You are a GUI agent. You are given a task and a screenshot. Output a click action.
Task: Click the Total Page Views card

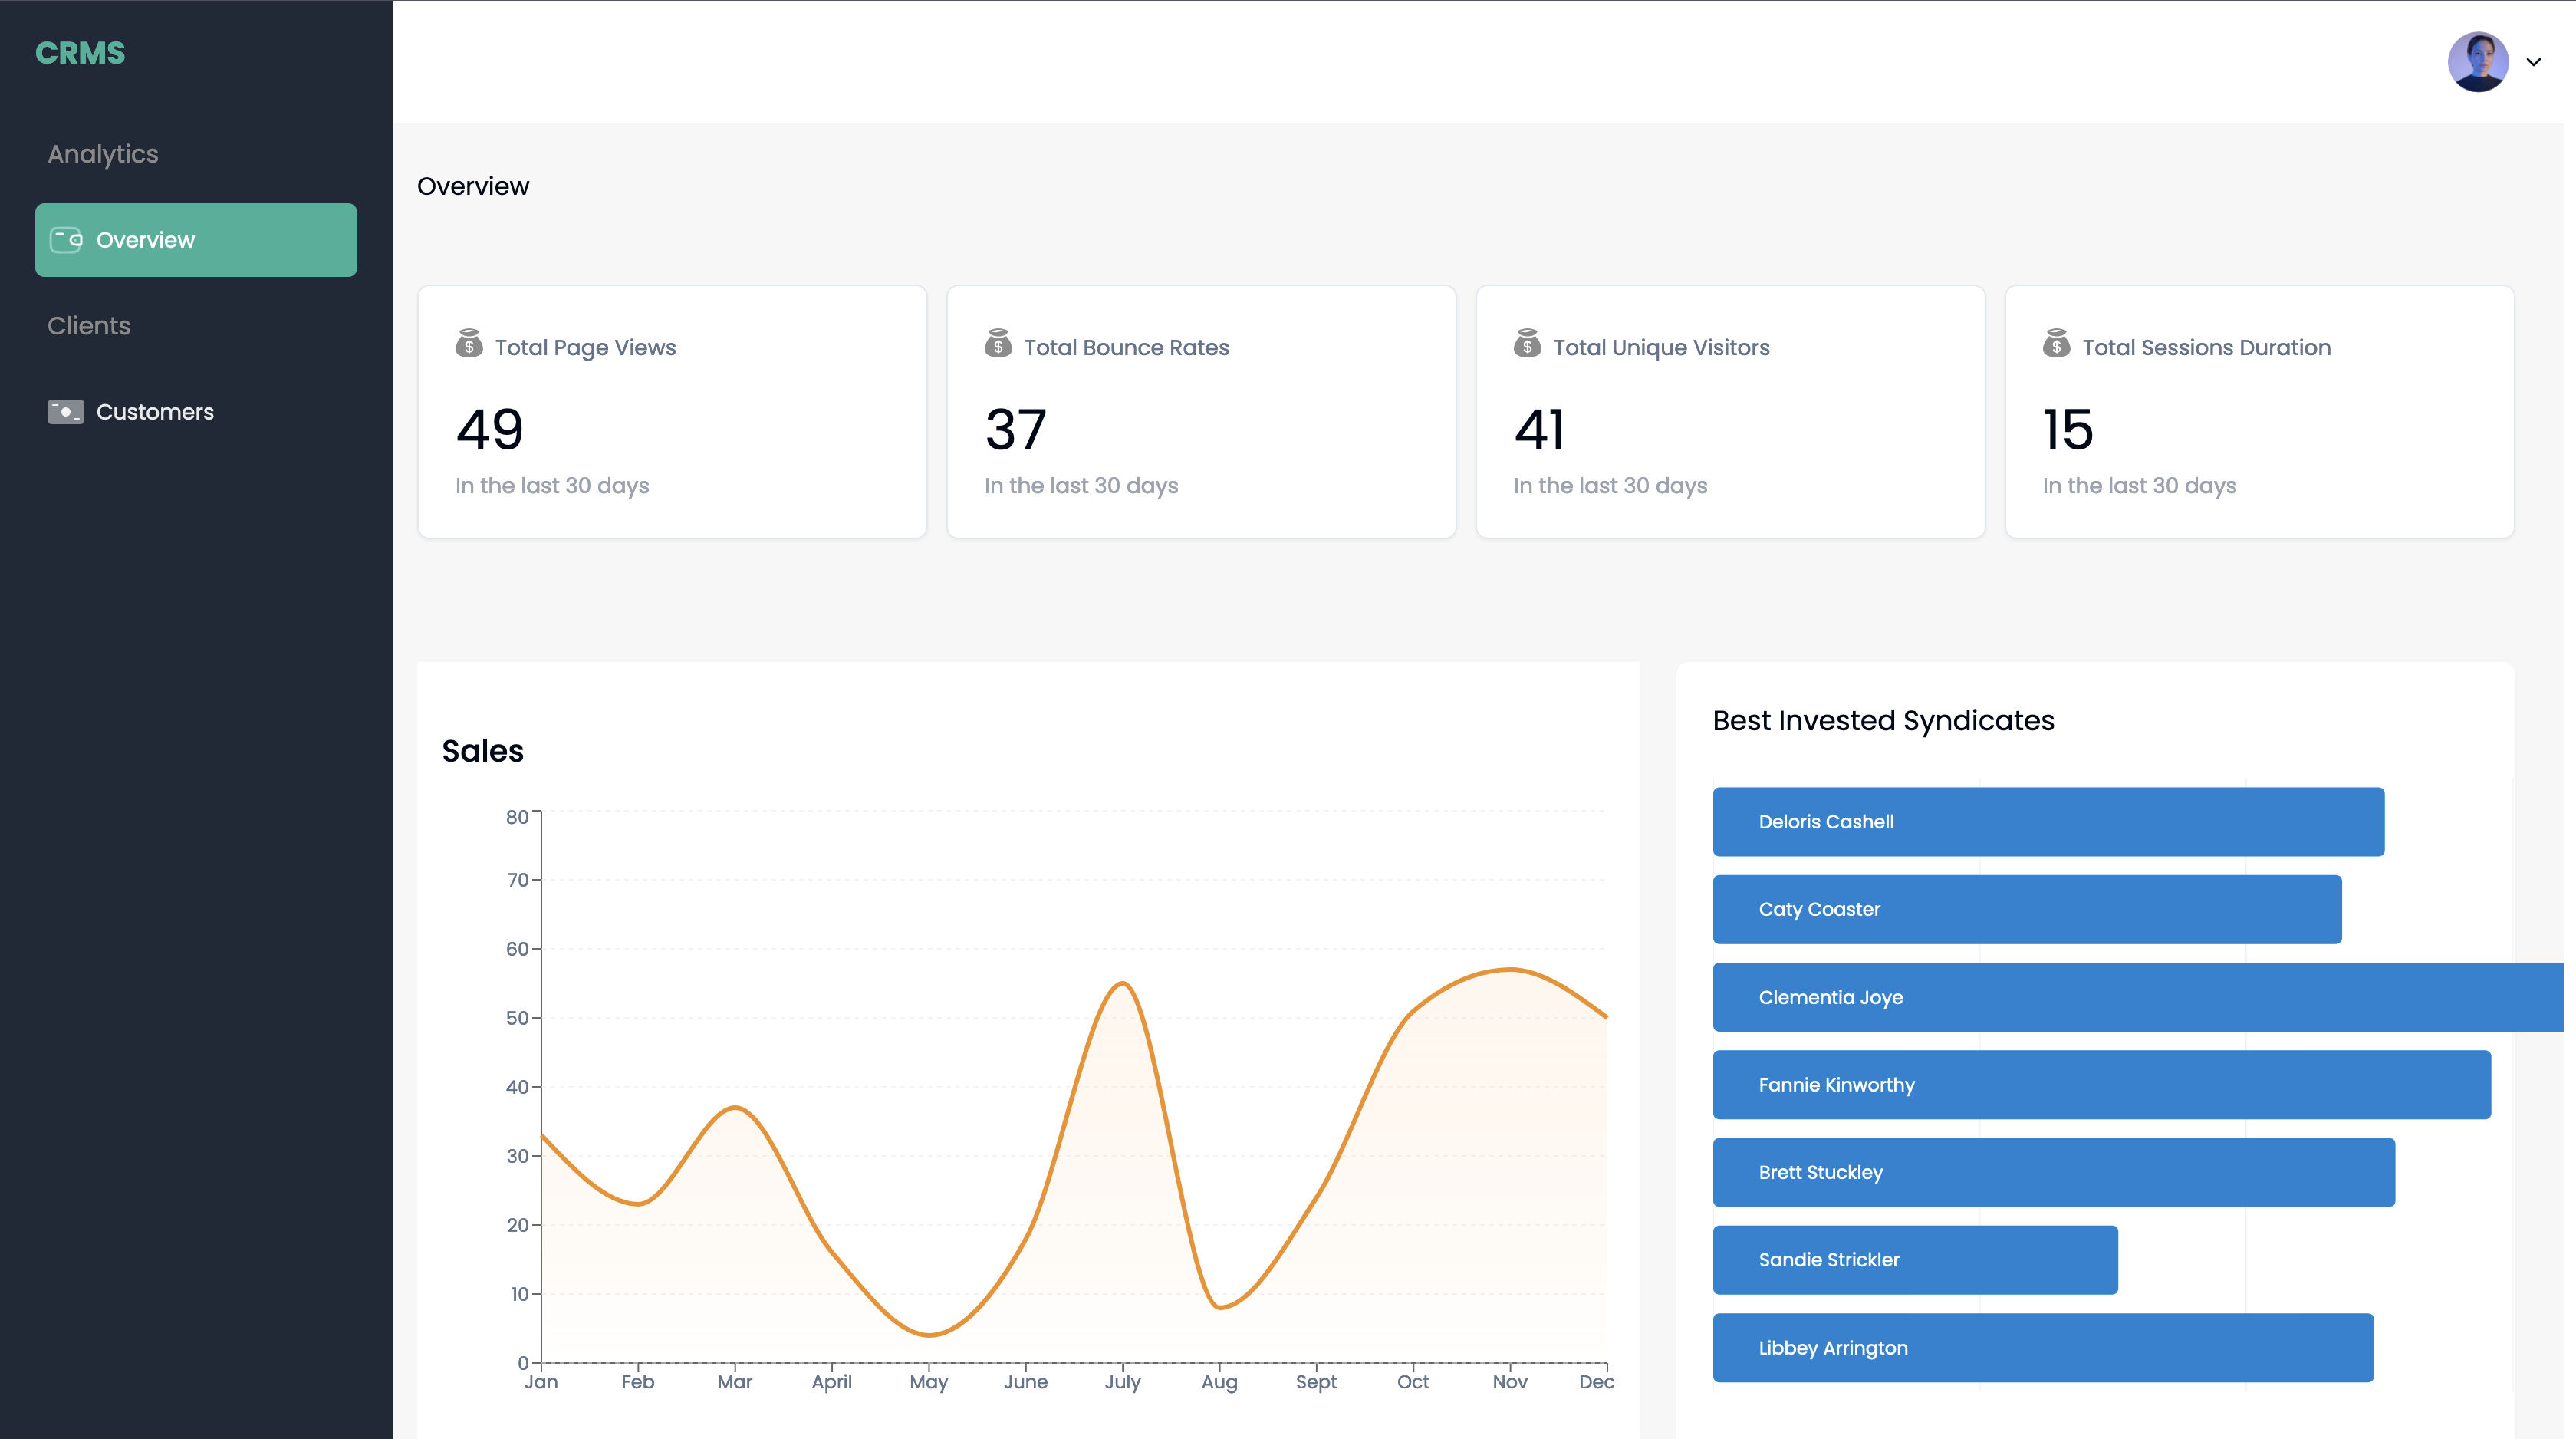(672, 412)
